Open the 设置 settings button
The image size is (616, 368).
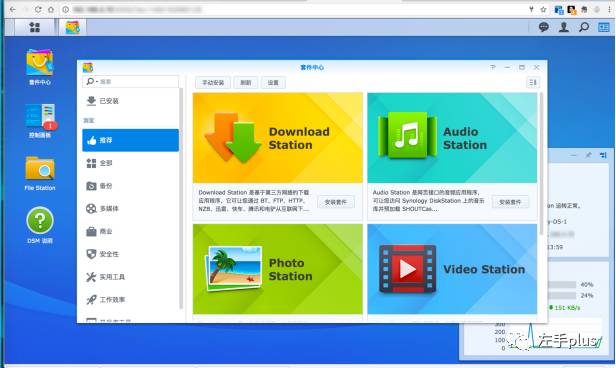(273, 82)
